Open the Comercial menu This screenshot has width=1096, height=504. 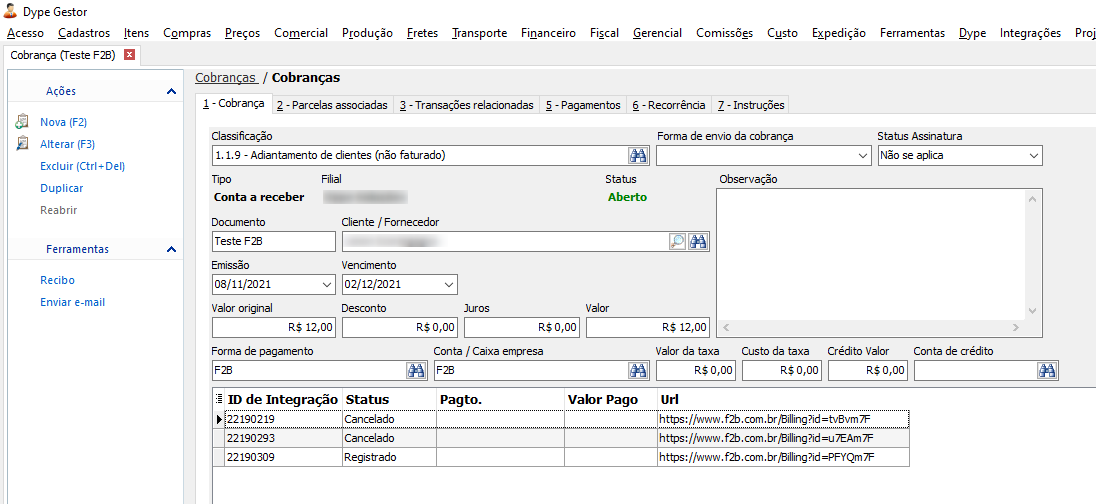click(x=301, y=33)
